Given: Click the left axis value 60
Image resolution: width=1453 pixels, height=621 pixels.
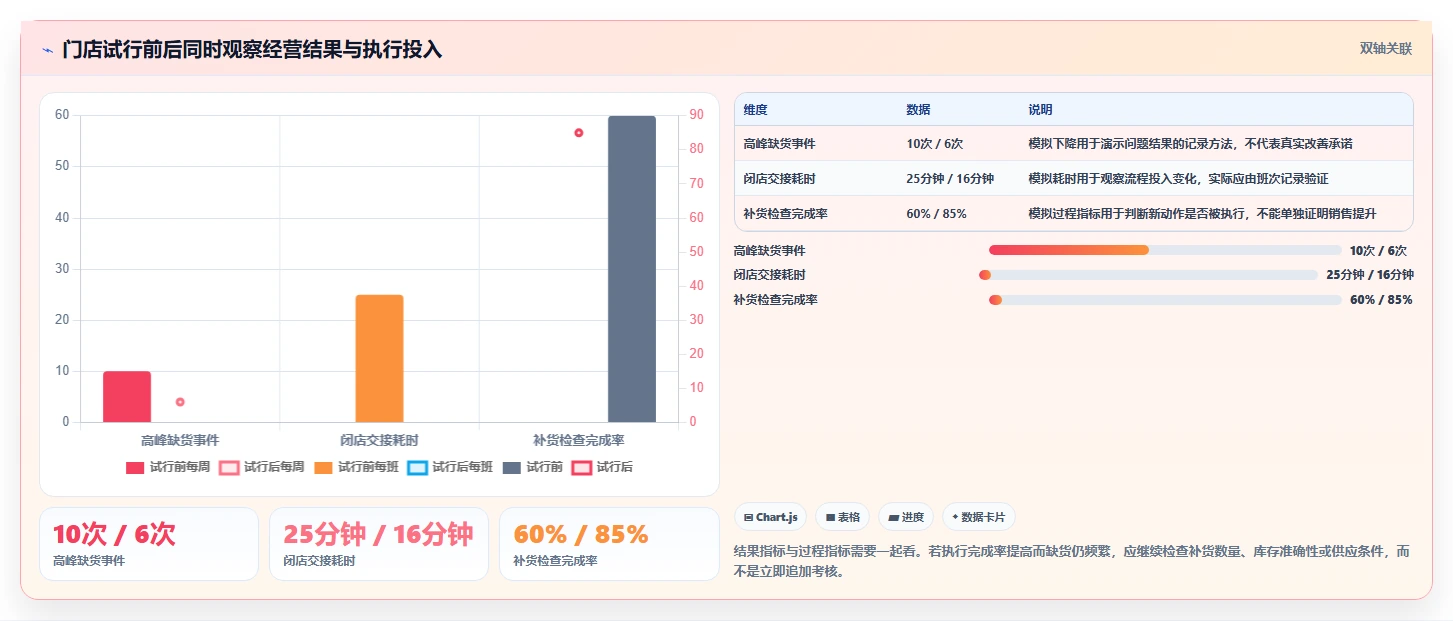Looking at the screenshot, I should coord(62,115).
